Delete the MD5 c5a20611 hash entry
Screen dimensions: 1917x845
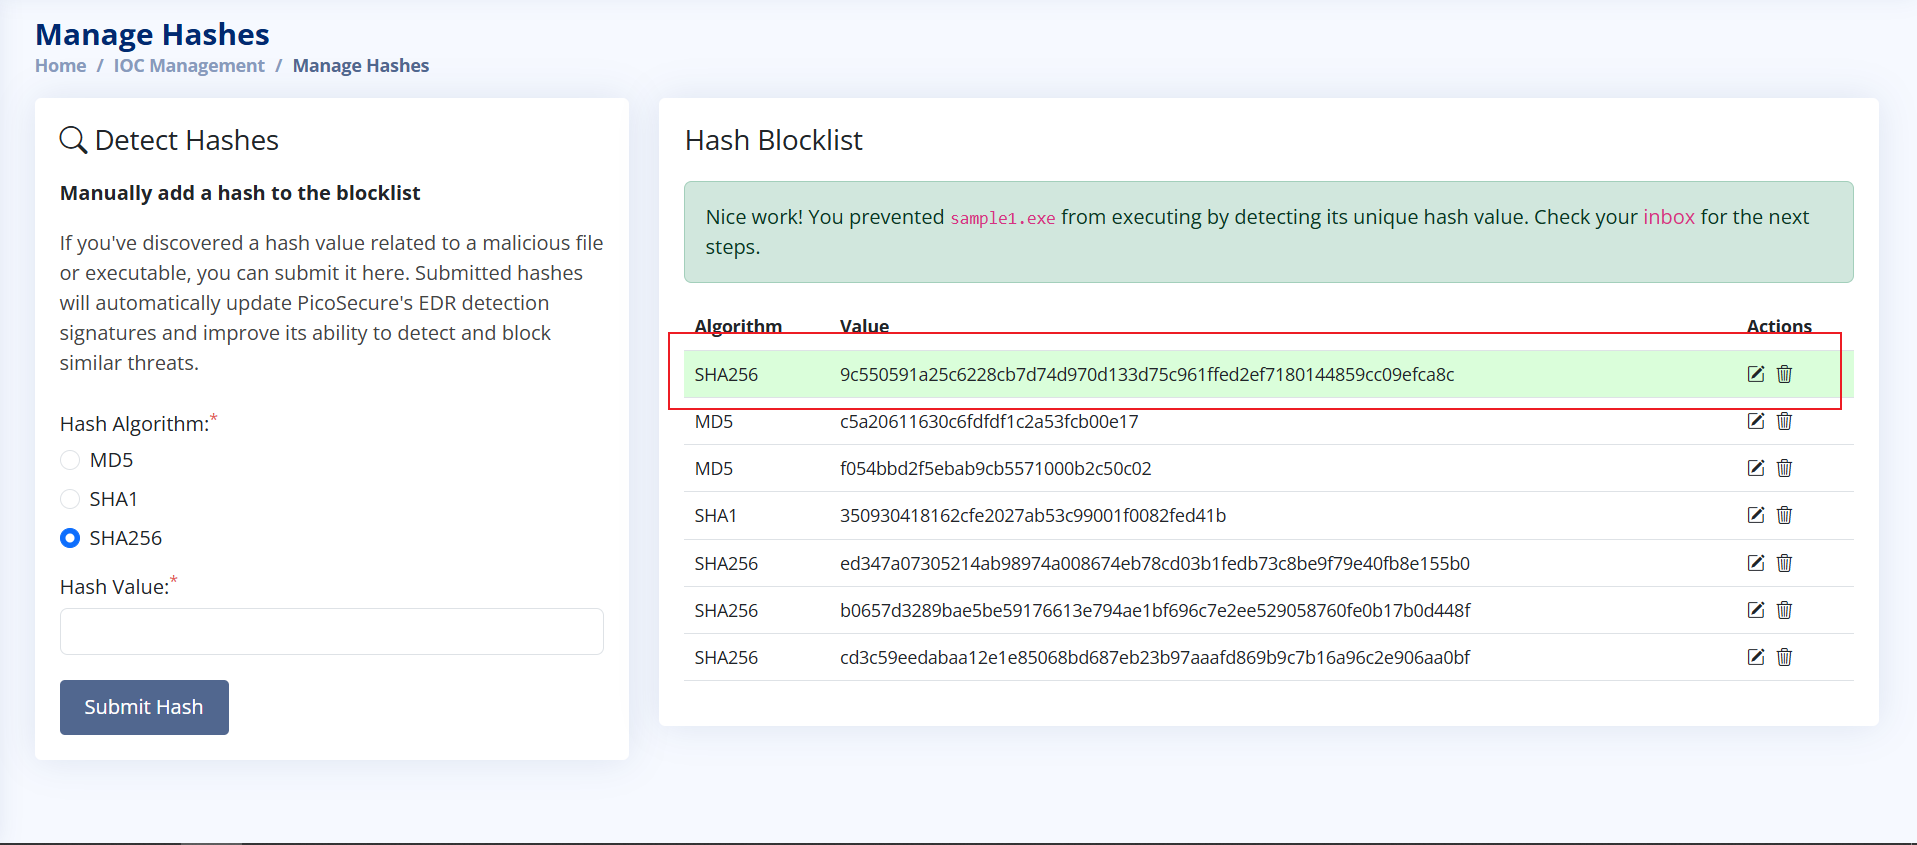[1784, 421]
